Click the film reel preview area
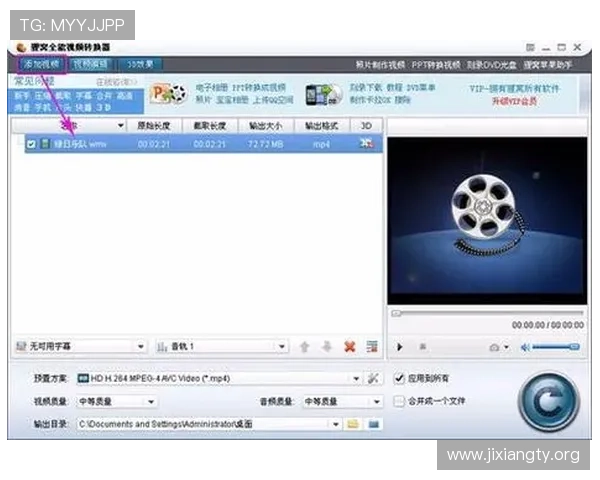 click(487, 221)
